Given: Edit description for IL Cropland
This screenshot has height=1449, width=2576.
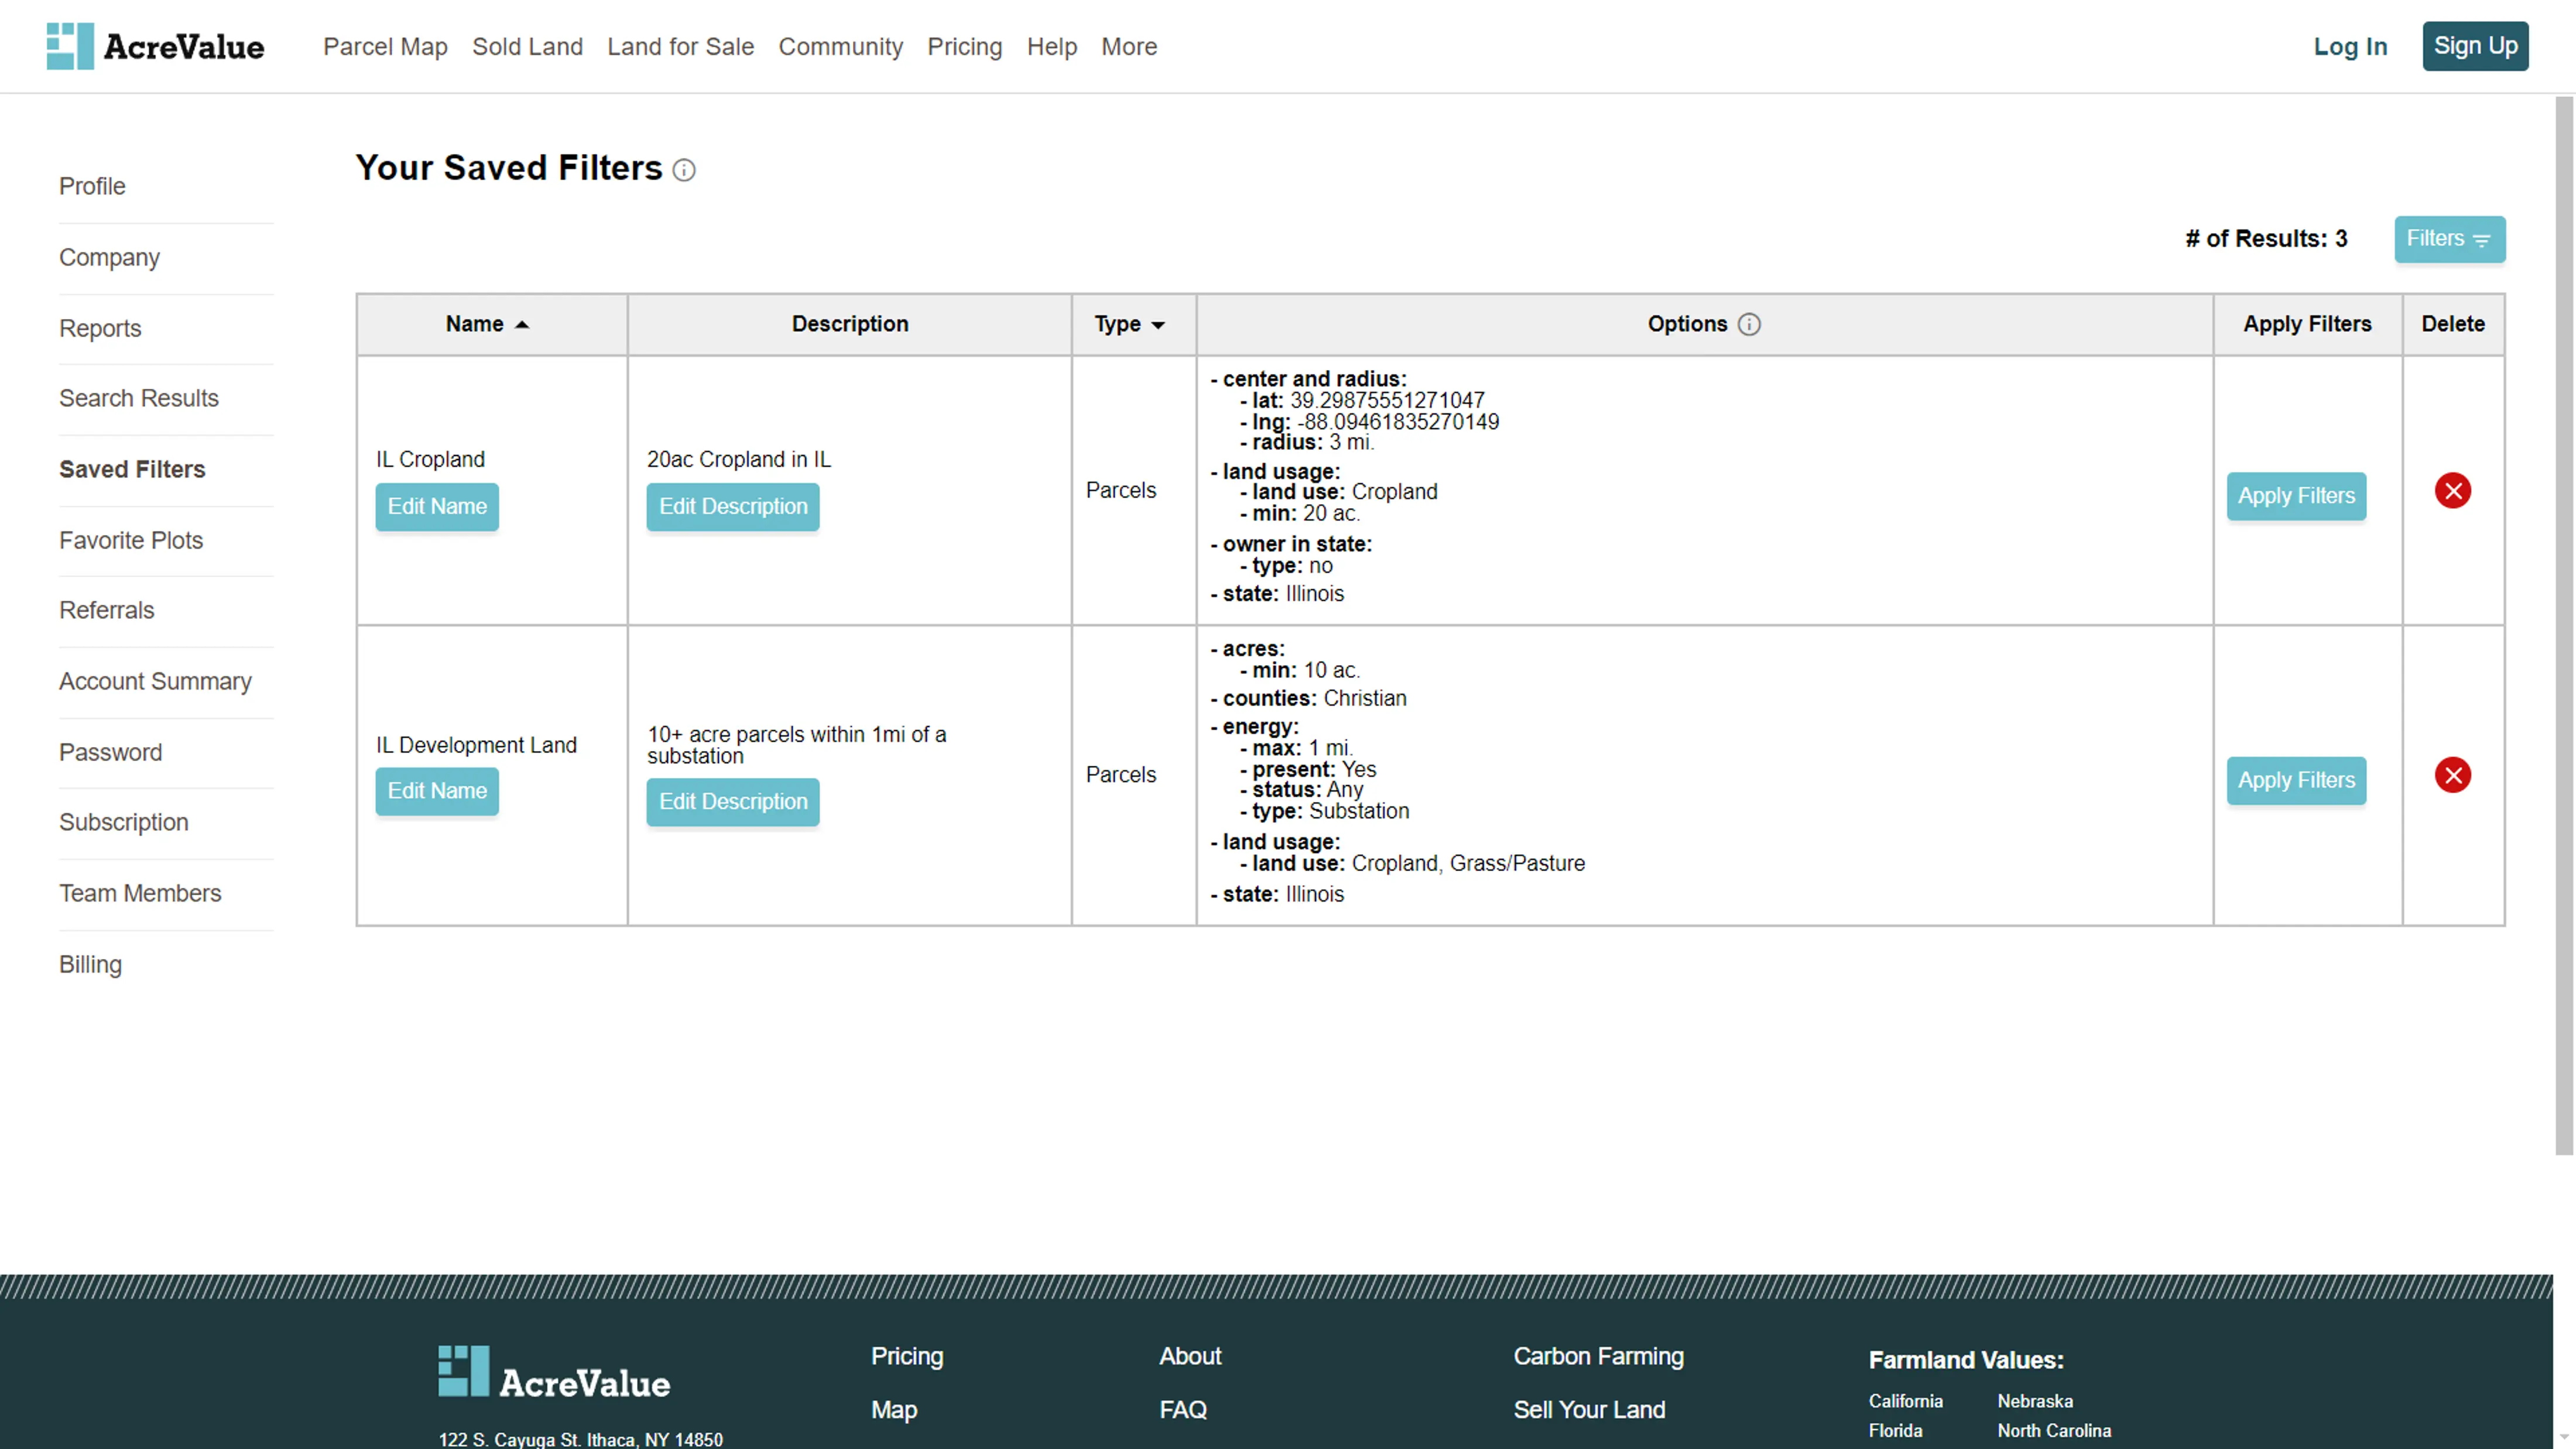Looking at the screenshot, I should coord(732,506).
